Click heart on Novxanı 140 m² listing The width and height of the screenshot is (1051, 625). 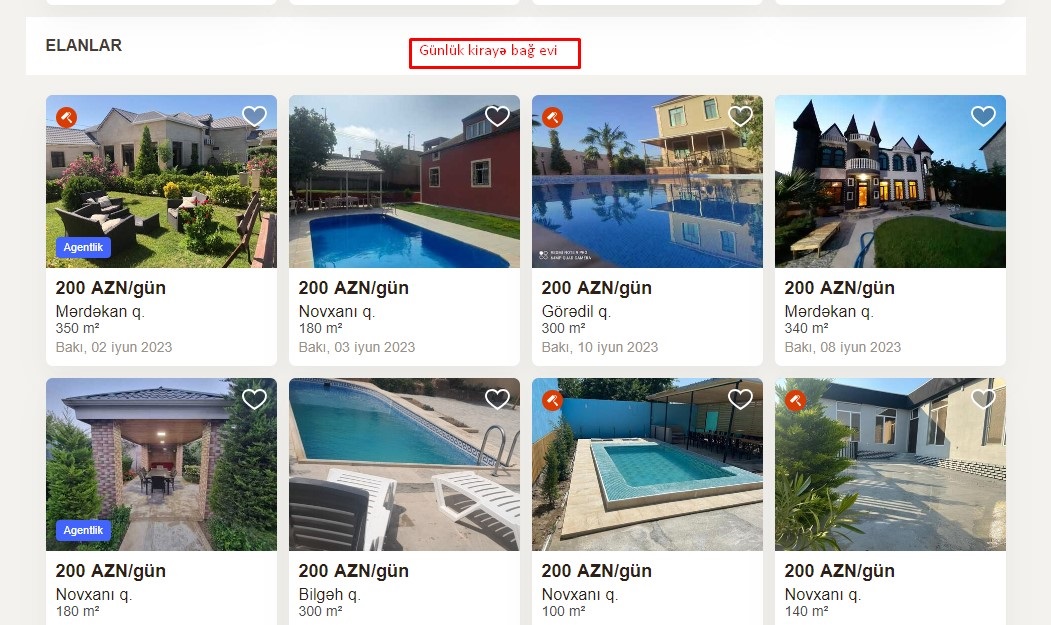[x=983, y=399]
